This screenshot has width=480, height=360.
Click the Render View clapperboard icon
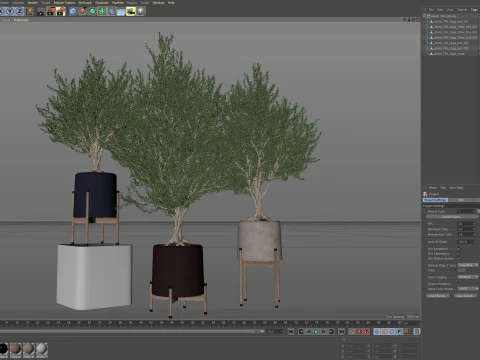click(x=41, y=11)
